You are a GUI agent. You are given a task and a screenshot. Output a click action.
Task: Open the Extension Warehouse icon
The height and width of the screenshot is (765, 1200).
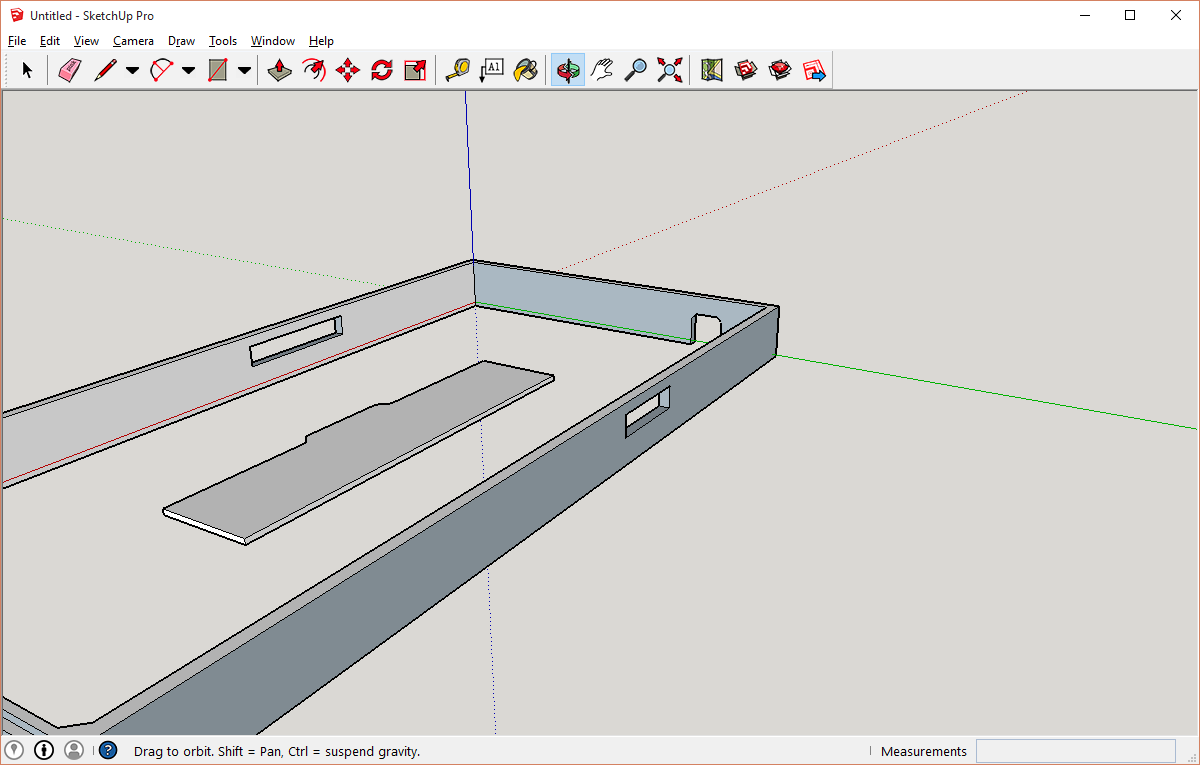(780, 70)
